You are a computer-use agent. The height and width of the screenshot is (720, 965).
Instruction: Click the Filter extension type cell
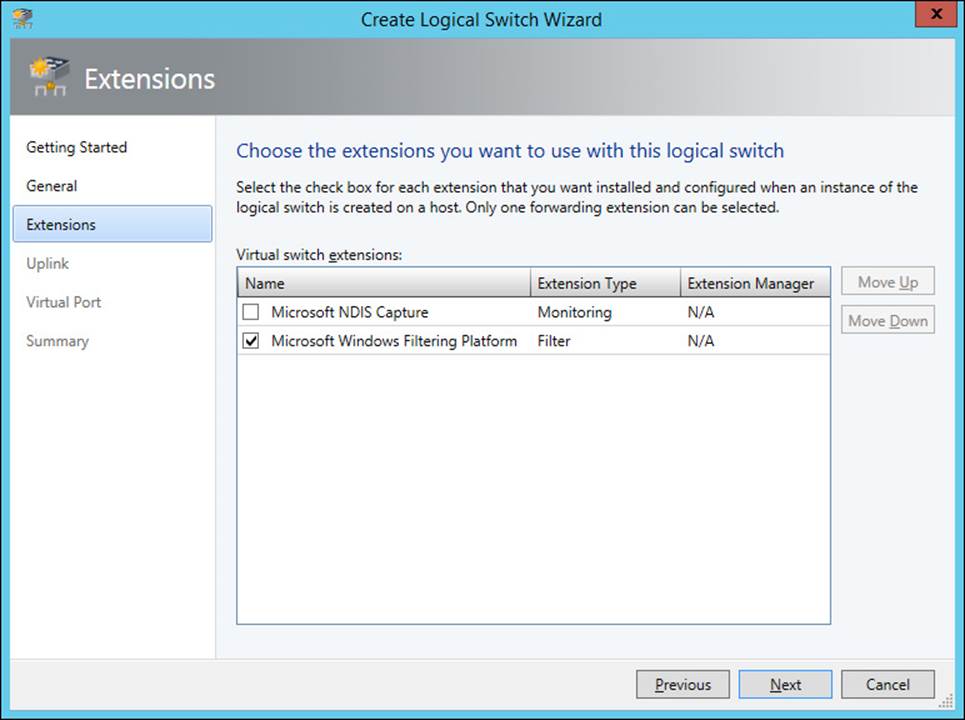554,341
